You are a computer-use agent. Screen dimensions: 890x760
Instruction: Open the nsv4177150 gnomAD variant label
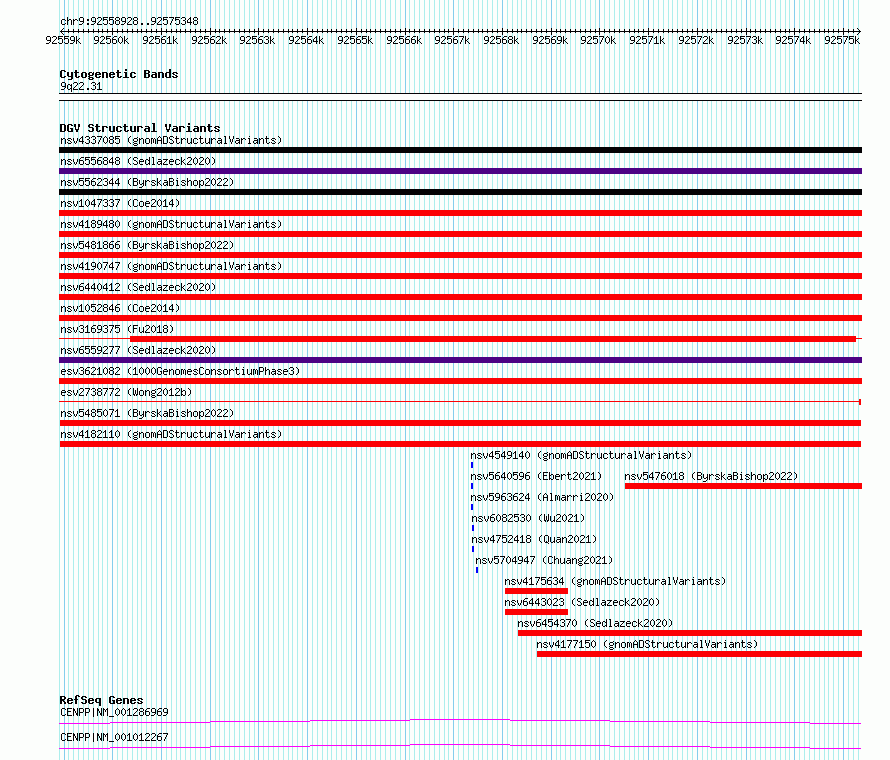tap(647, 644)
